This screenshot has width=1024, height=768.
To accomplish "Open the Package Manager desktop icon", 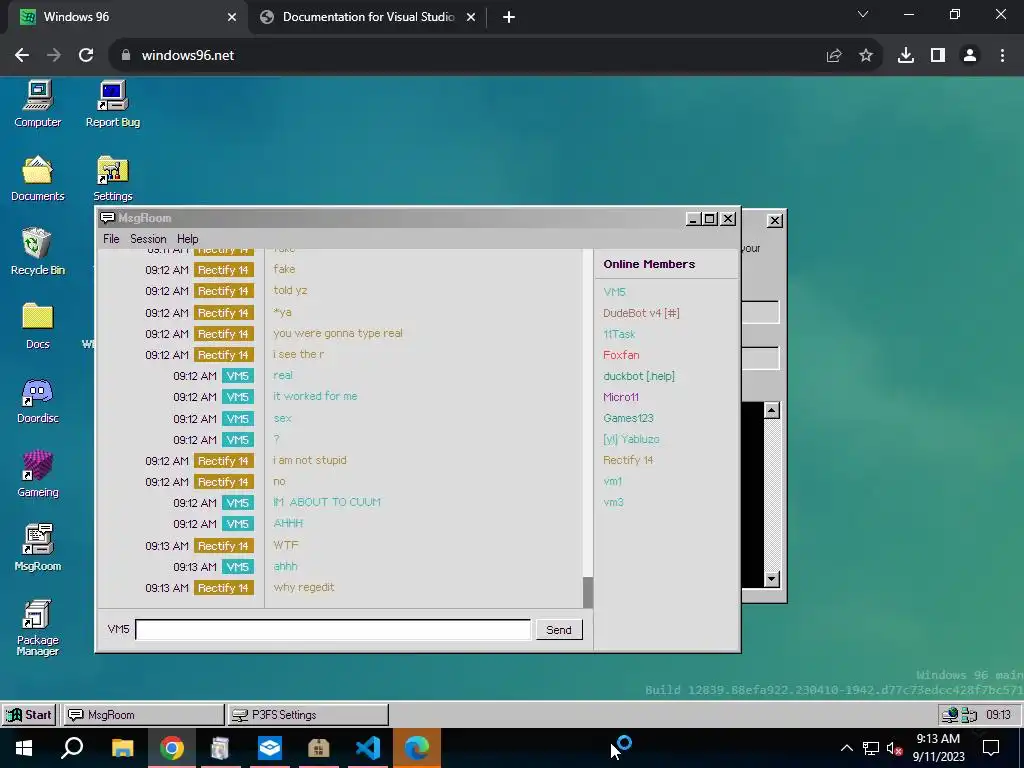I will (38, 627).
